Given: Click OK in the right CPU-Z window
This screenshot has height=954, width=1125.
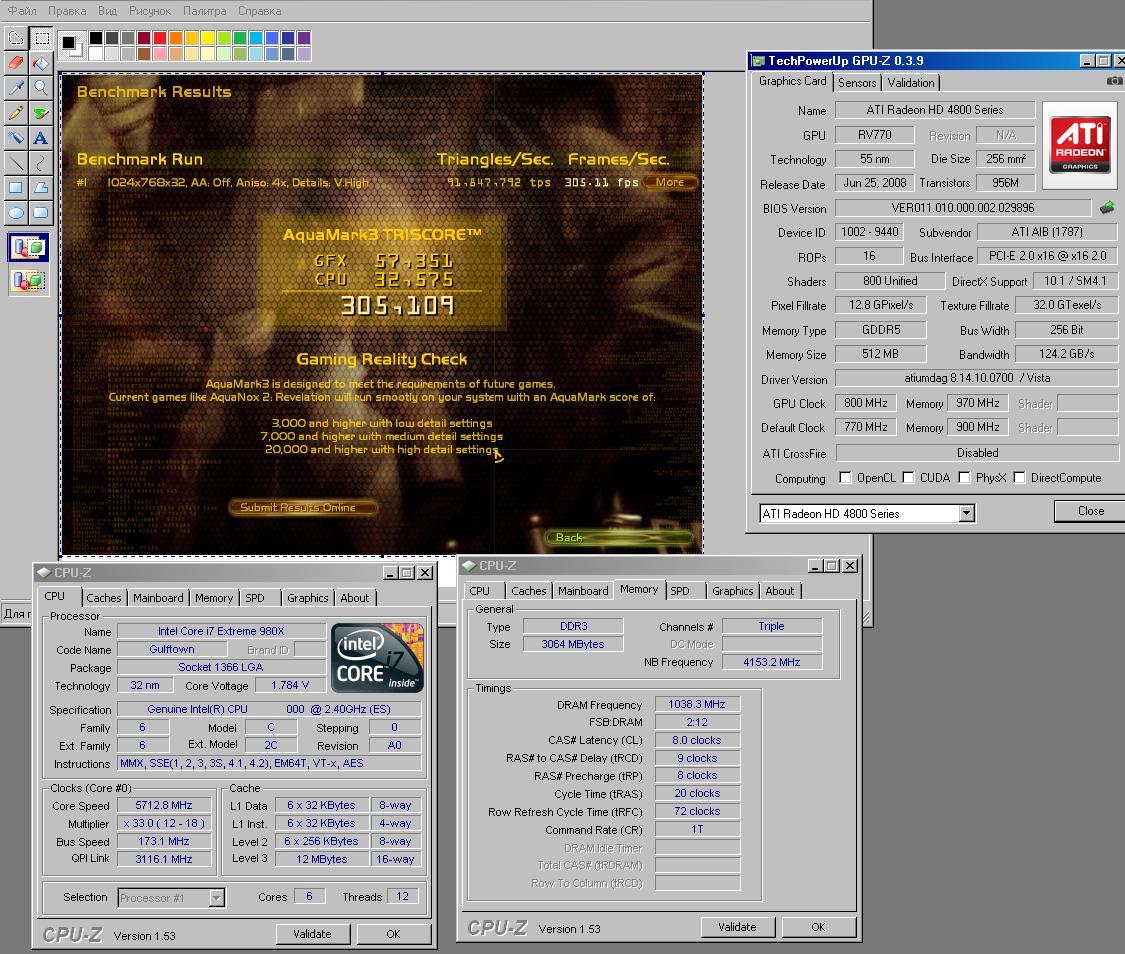Looking at the screenshot, I should tap(818, 927).
